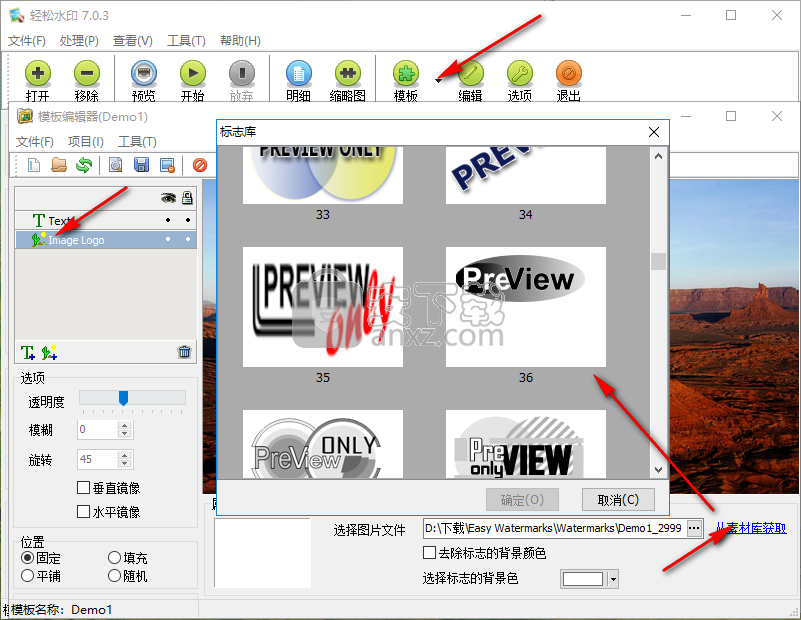Click the 取消(C) button in logo library
The width and height of the screenshot is (801, 620).
point(618,499)
